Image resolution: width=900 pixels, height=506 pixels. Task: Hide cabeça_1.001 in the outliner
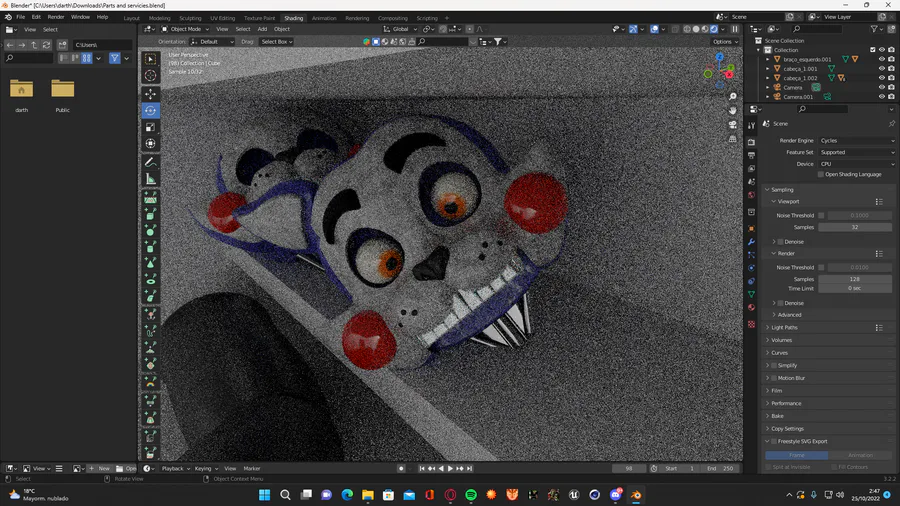(x=882, y=68)
